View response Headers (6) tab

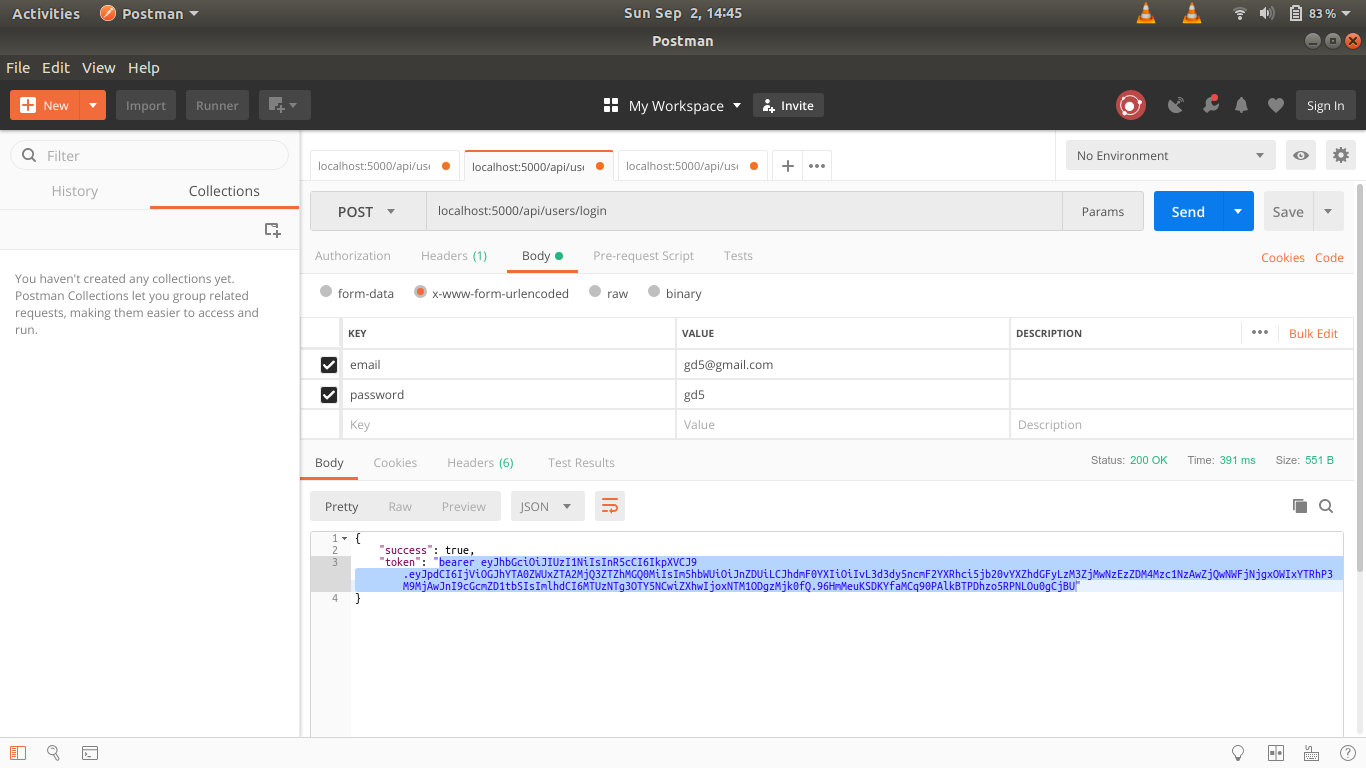click(480, 463)
